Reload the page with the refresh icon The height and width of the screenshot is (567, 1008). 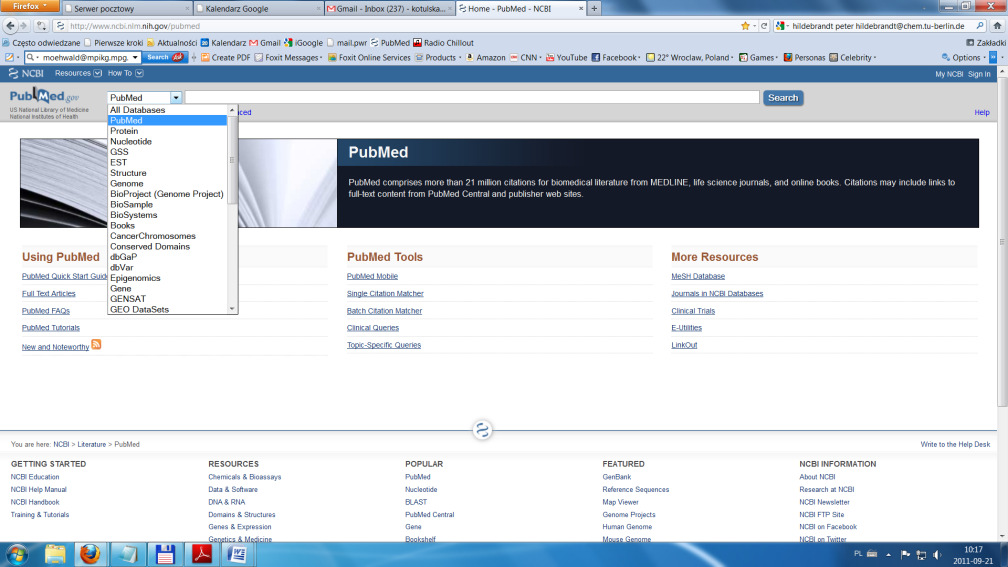764,26
